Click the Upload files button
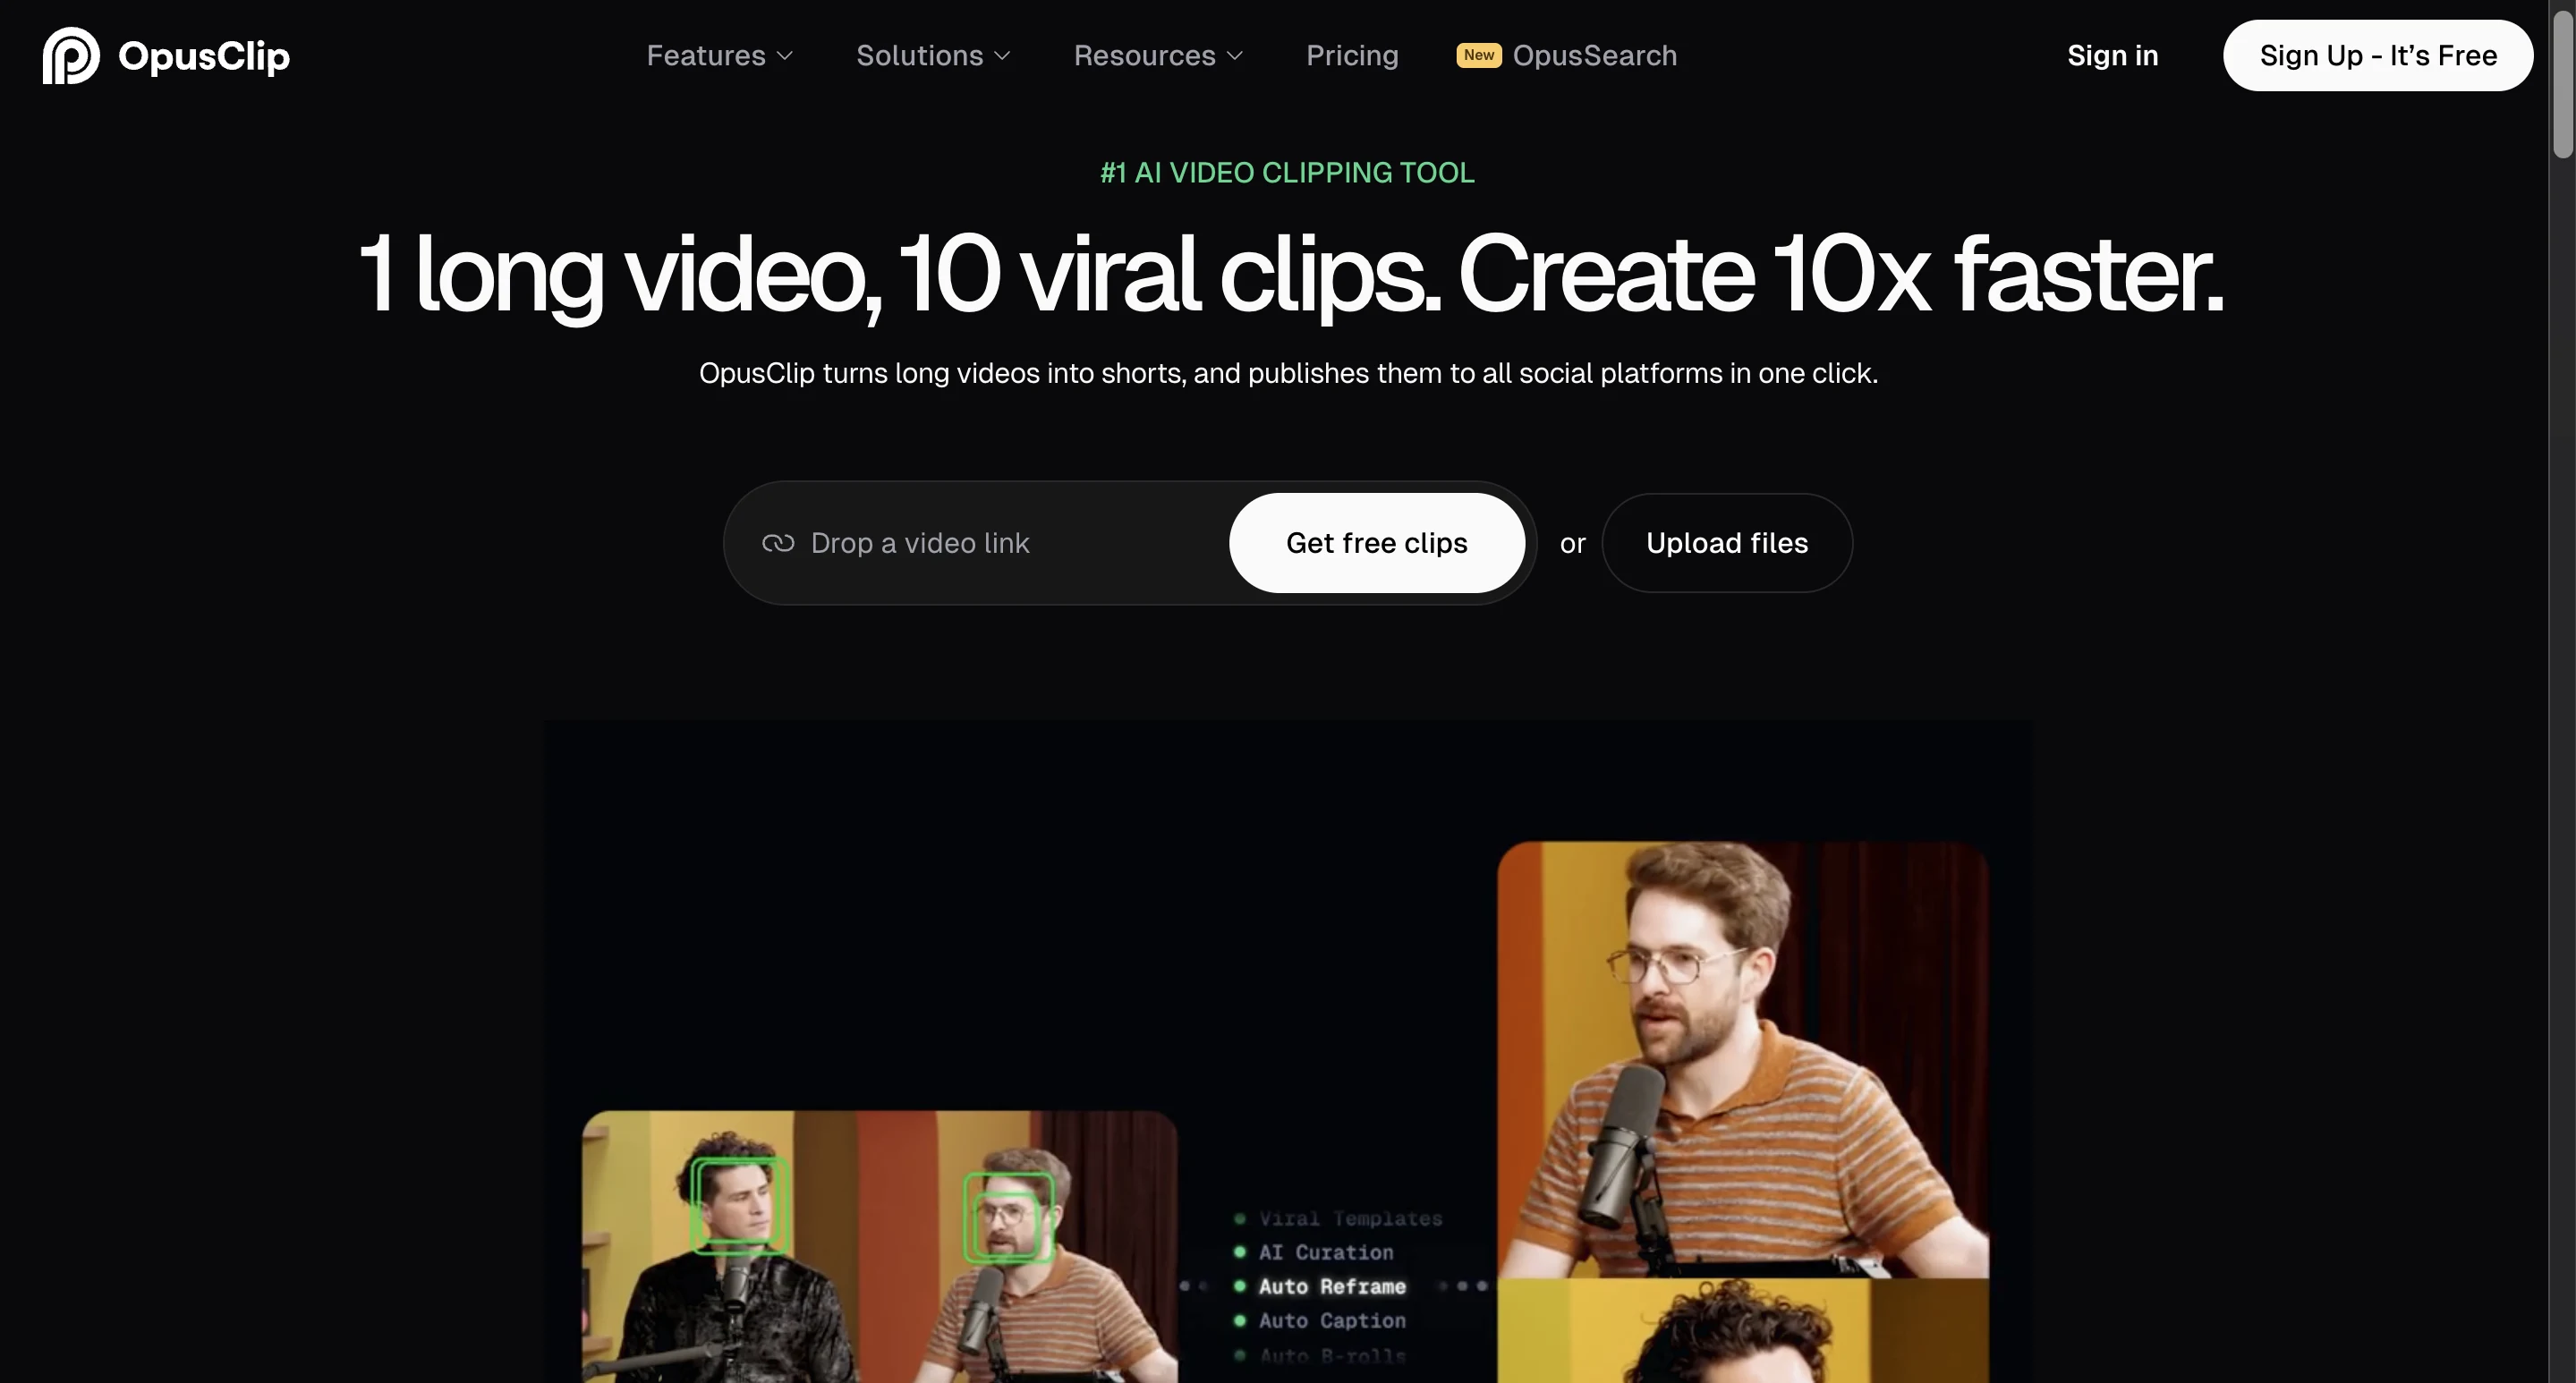The width and height of the screenshot is (2576, 1383). pyautogui.click(x=1727, y=543)
